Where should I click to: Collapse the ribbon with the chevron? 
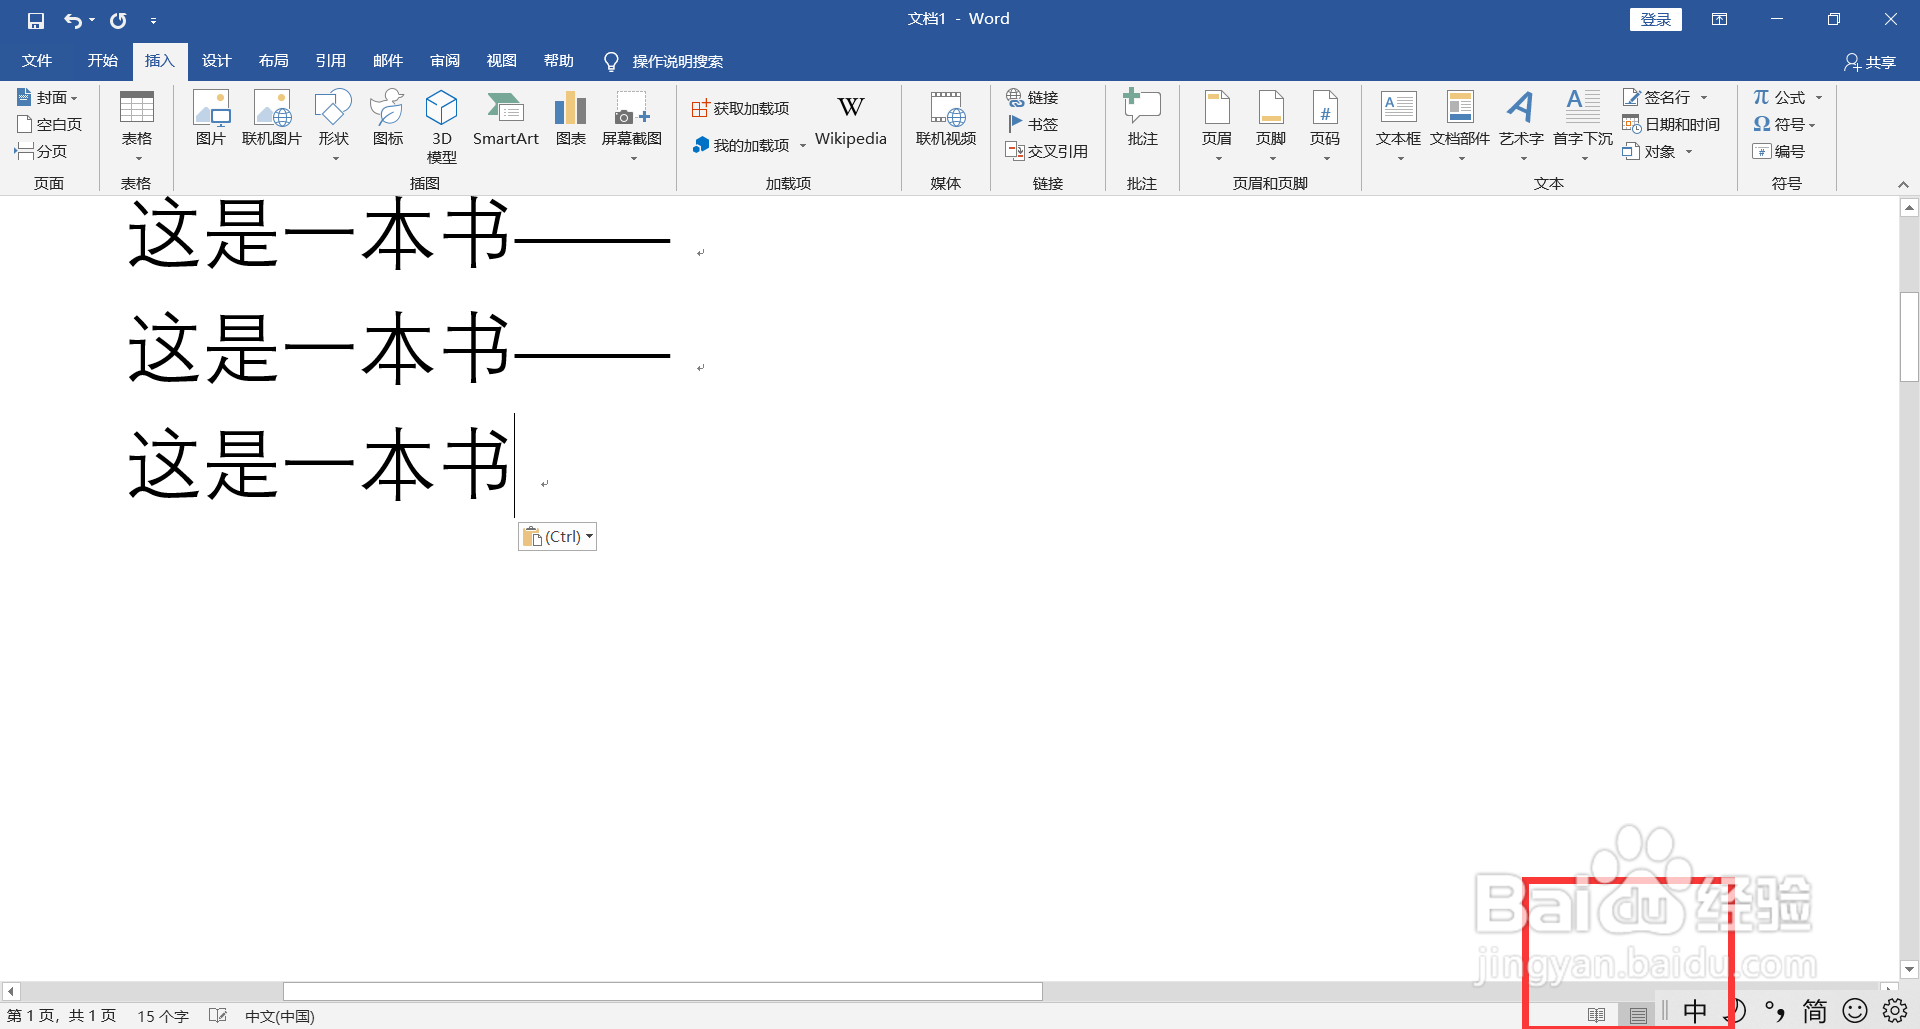1903,184
